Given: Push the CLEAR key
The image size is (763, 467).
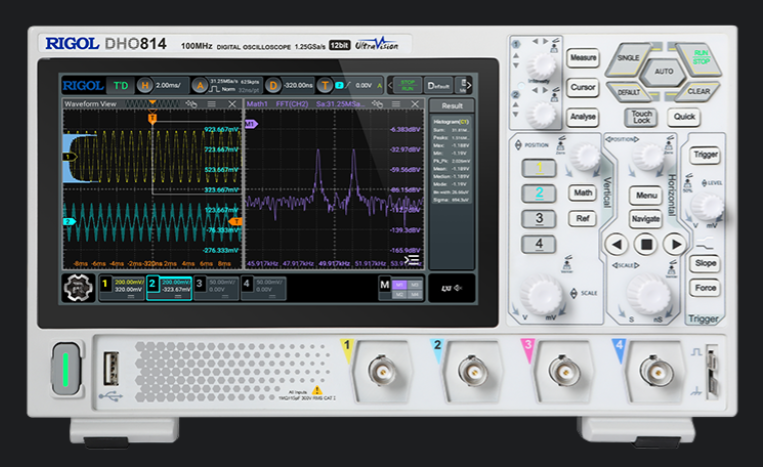Looking at the screenshot, I should coord(699,91).
